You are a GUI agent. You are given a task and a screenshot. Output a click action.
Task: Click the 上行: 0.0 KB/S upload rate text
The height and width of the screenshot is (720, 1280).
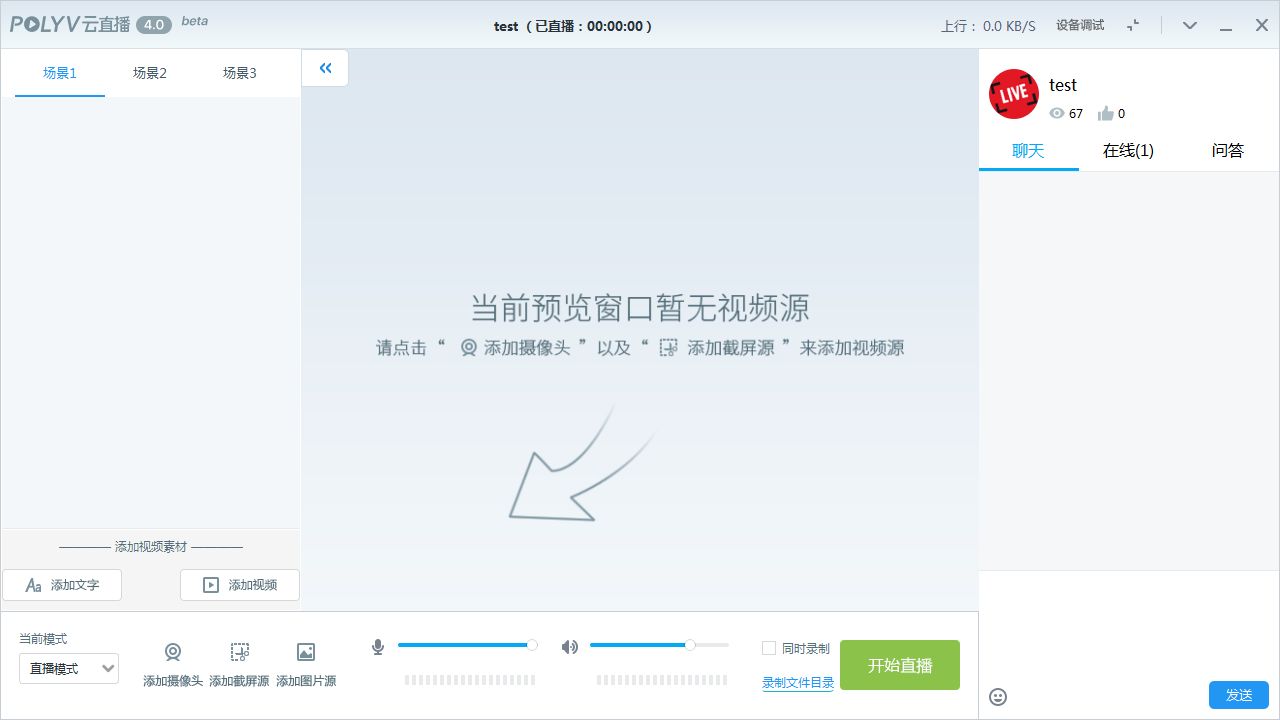[988, 26]
